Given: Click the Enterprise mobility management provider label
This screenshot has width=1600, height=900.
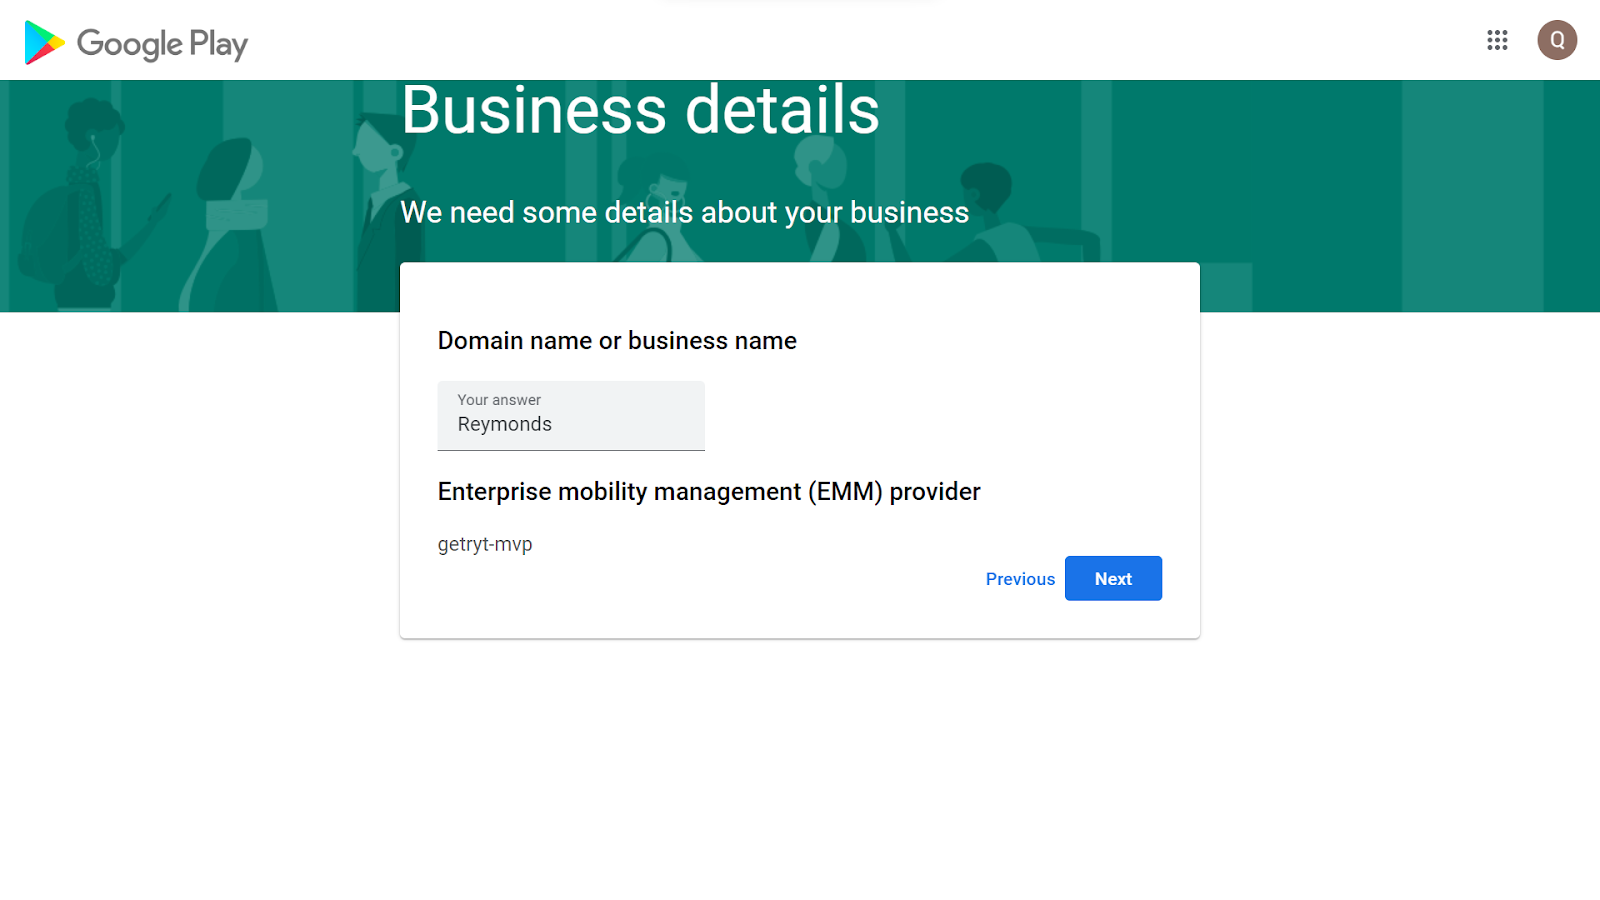Looking at the screenshot, I should [709, 492].
